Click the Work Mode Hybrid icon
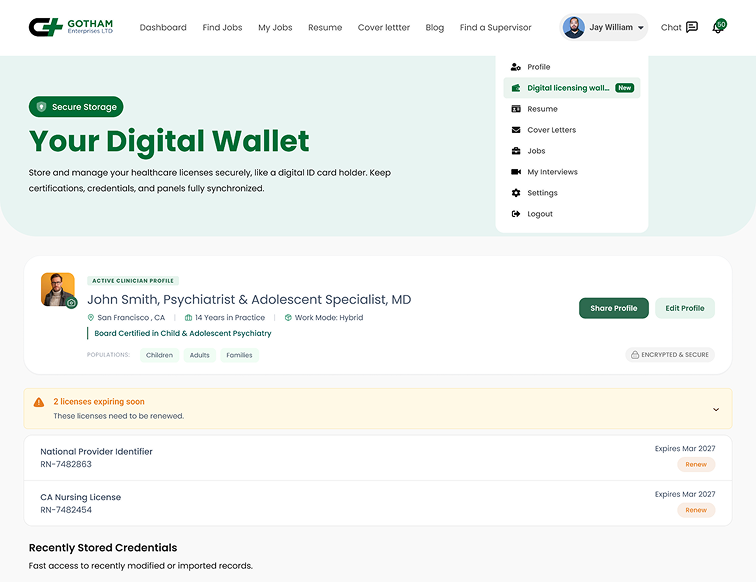 [288, 317]
